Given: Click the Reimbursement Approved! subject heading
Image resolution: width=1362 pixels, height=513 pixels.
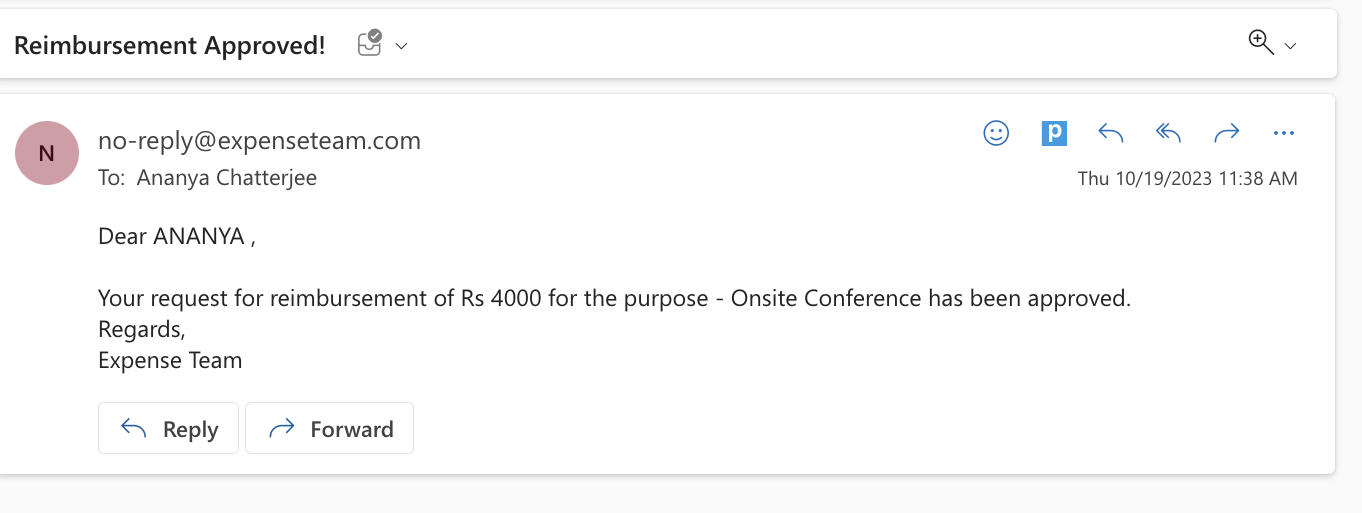Looking at the screenshot, I should pyautogui.click(x=170, y=45).
